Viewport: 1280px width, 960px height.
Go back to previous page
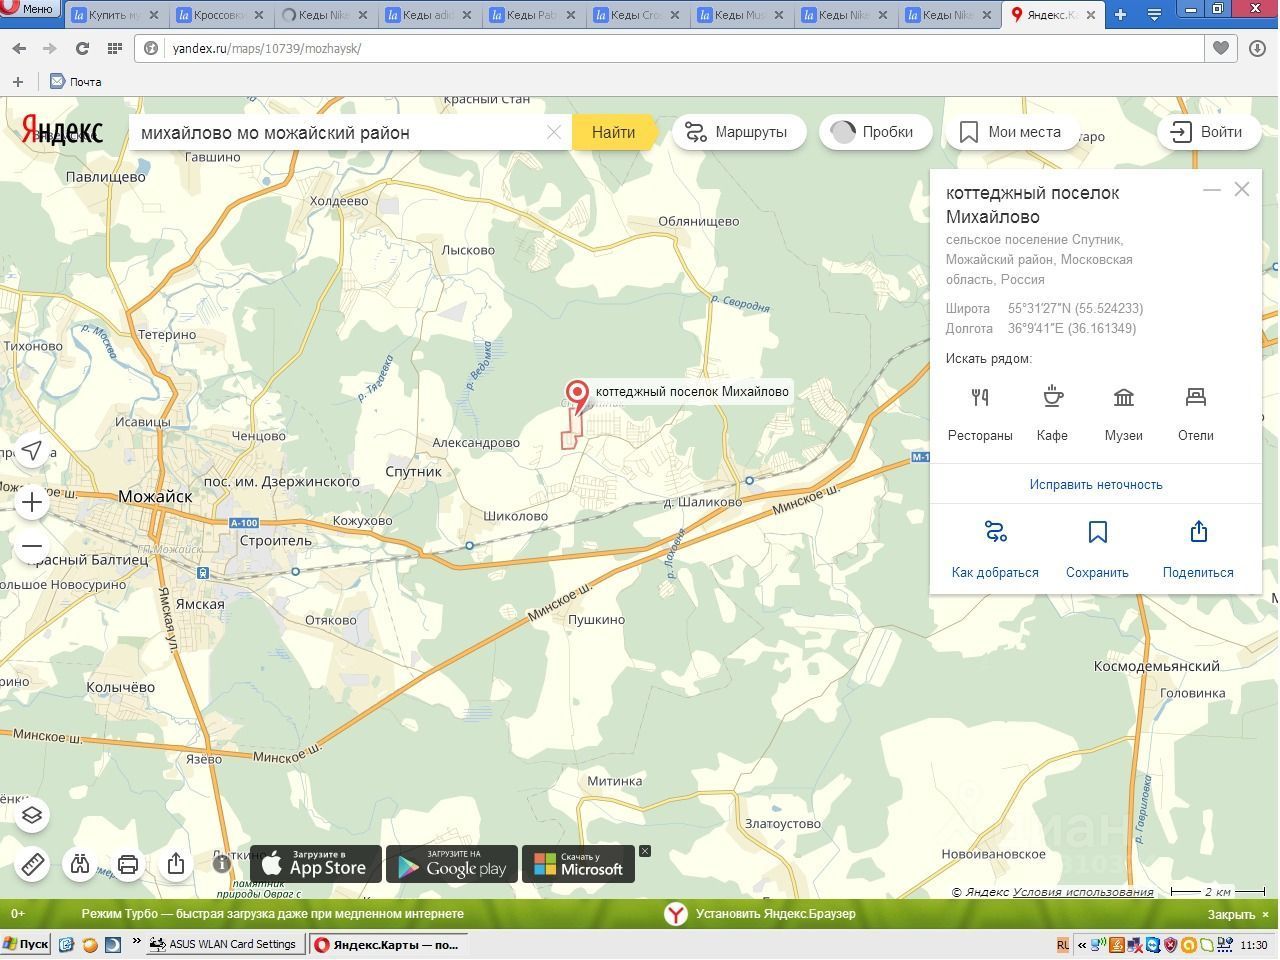point(19,48)
